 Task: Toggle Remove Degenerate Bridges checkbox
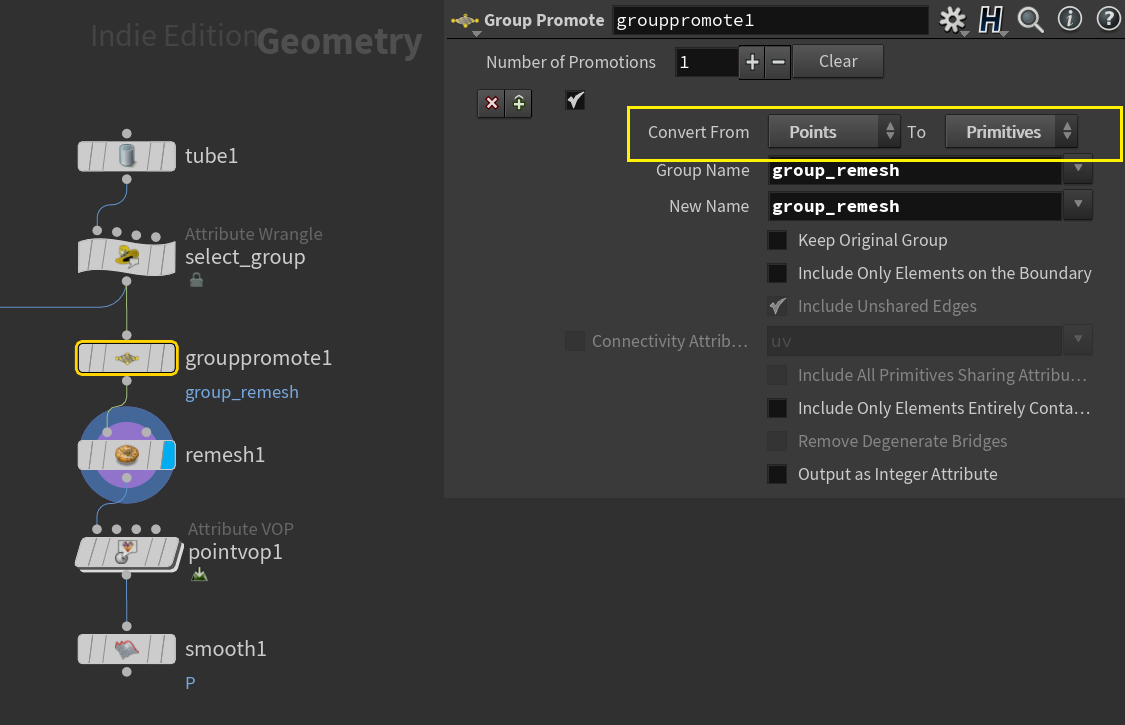(777, 441)
